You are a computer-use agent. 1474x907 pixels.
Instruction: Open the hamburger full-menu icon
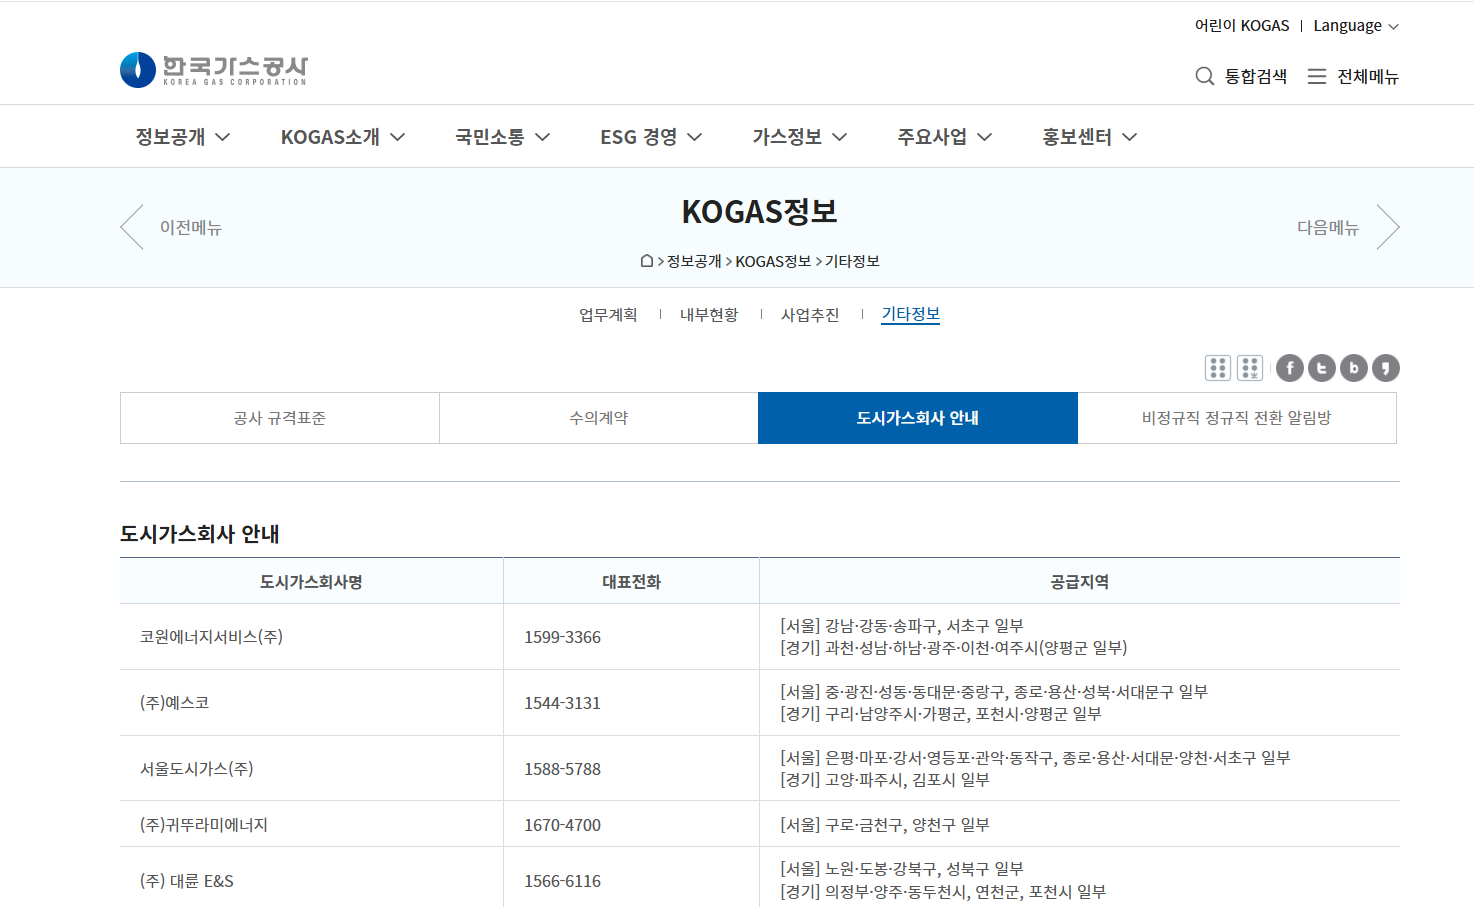(1317, 76)
